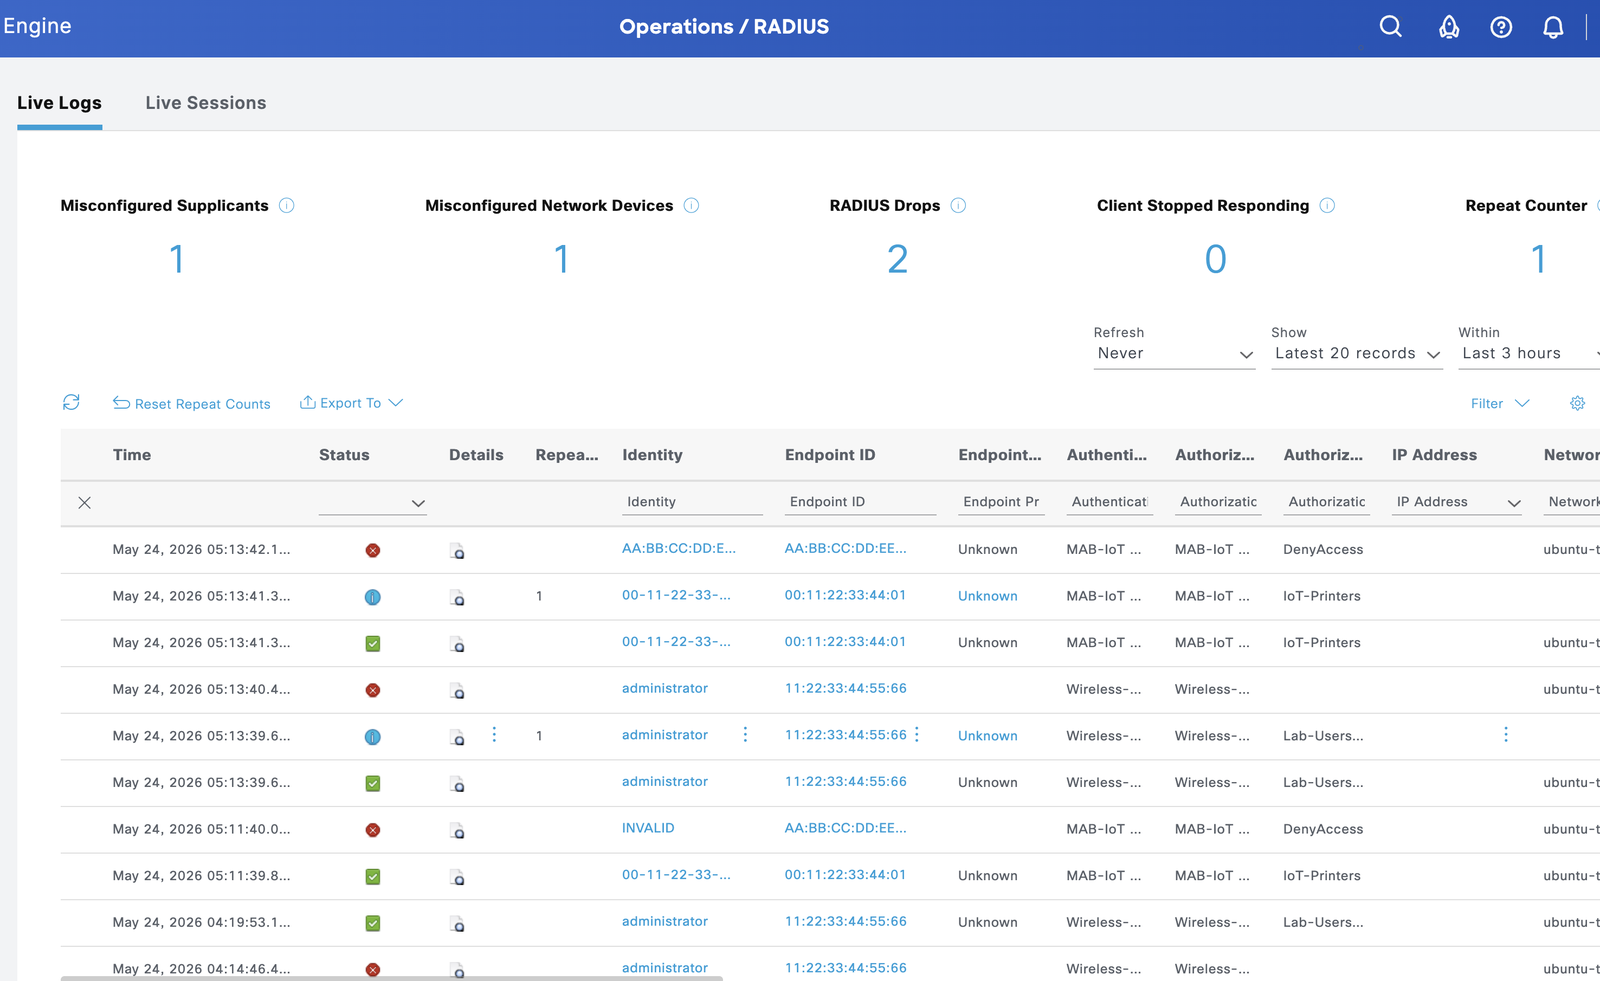The height and width of the screenshot is (981, 1600).
Task: Open Show Latest 20 records dropdown
Action: [1357, 354]
